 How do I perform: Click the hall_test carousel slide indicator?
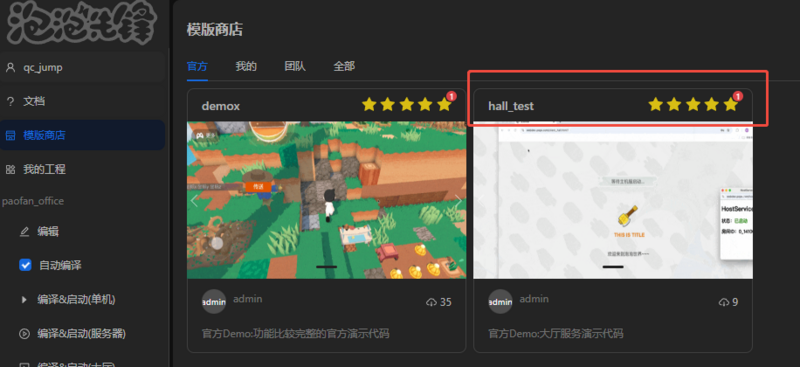coord(613,266)
